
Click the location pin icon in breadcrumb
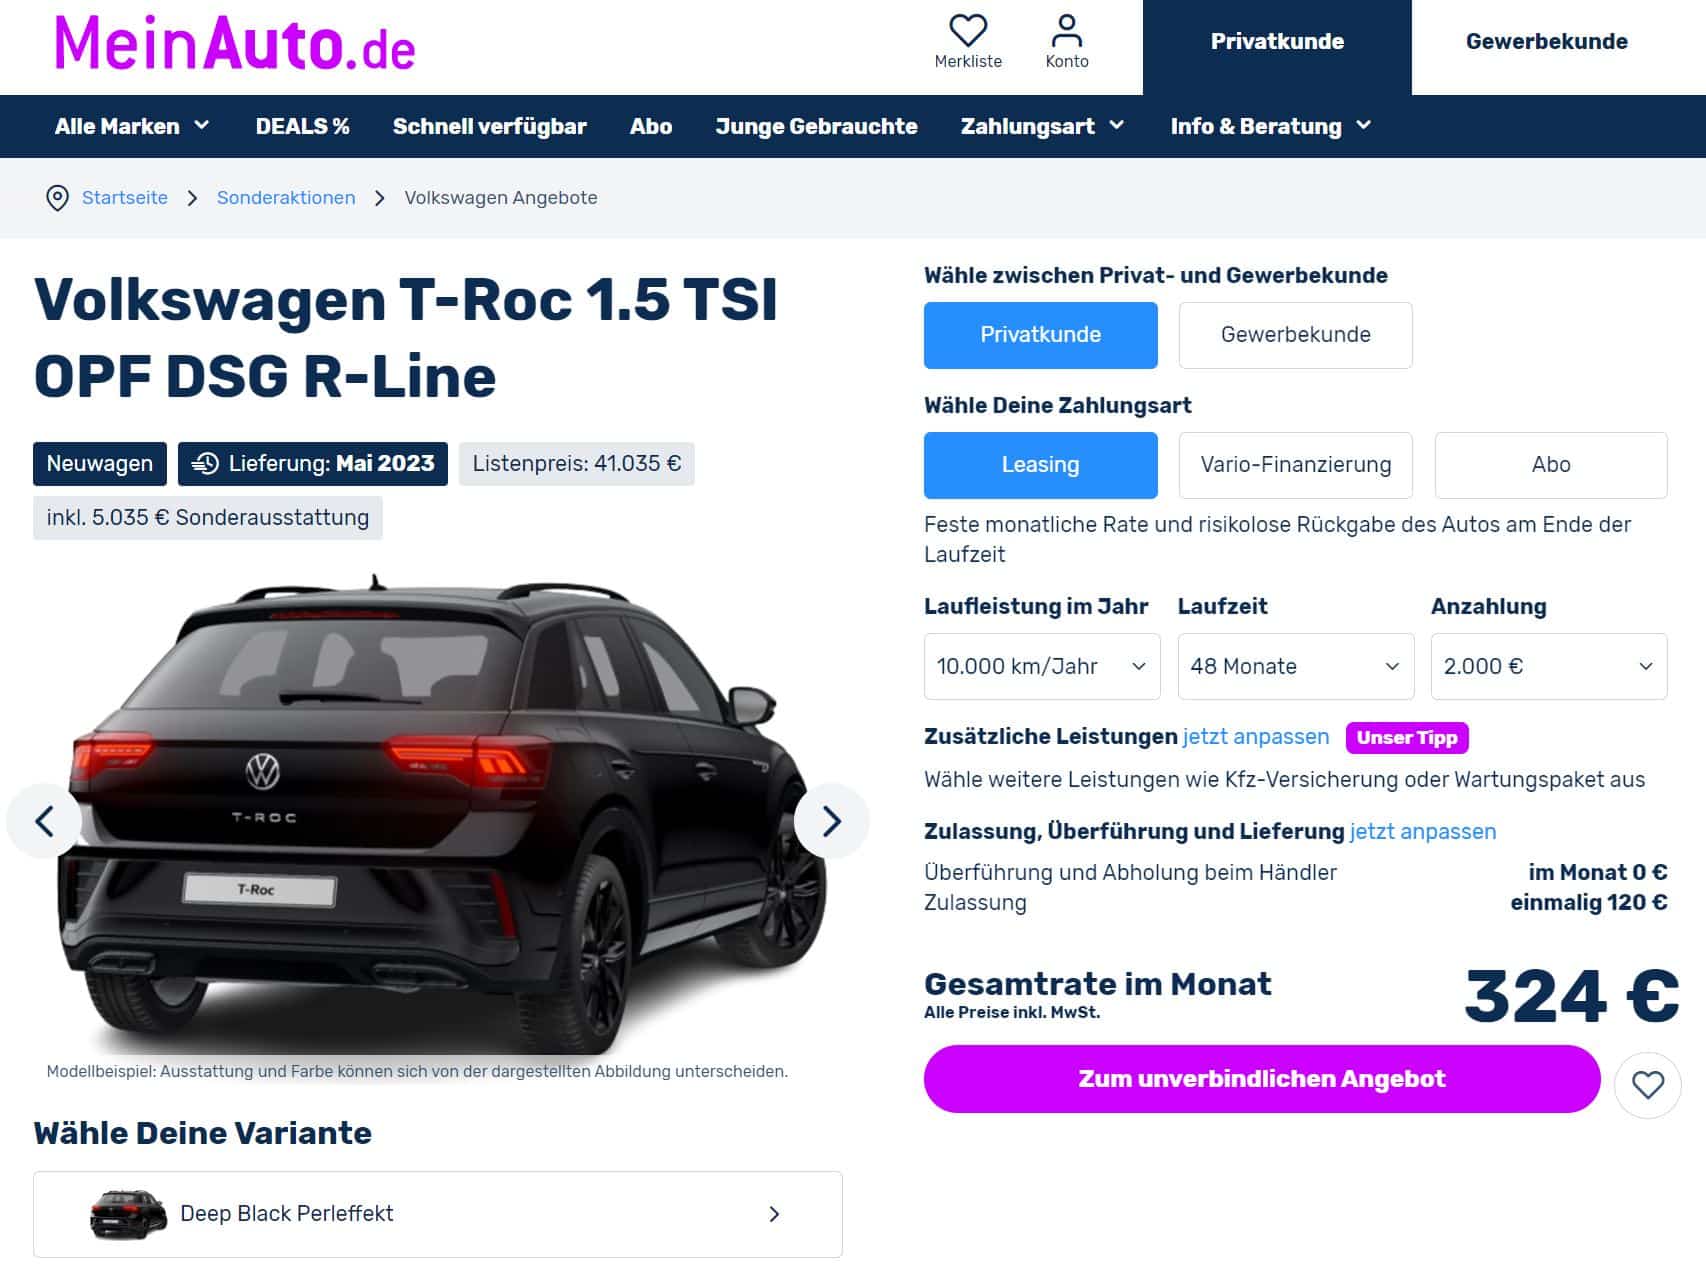[x=58, y=198]
